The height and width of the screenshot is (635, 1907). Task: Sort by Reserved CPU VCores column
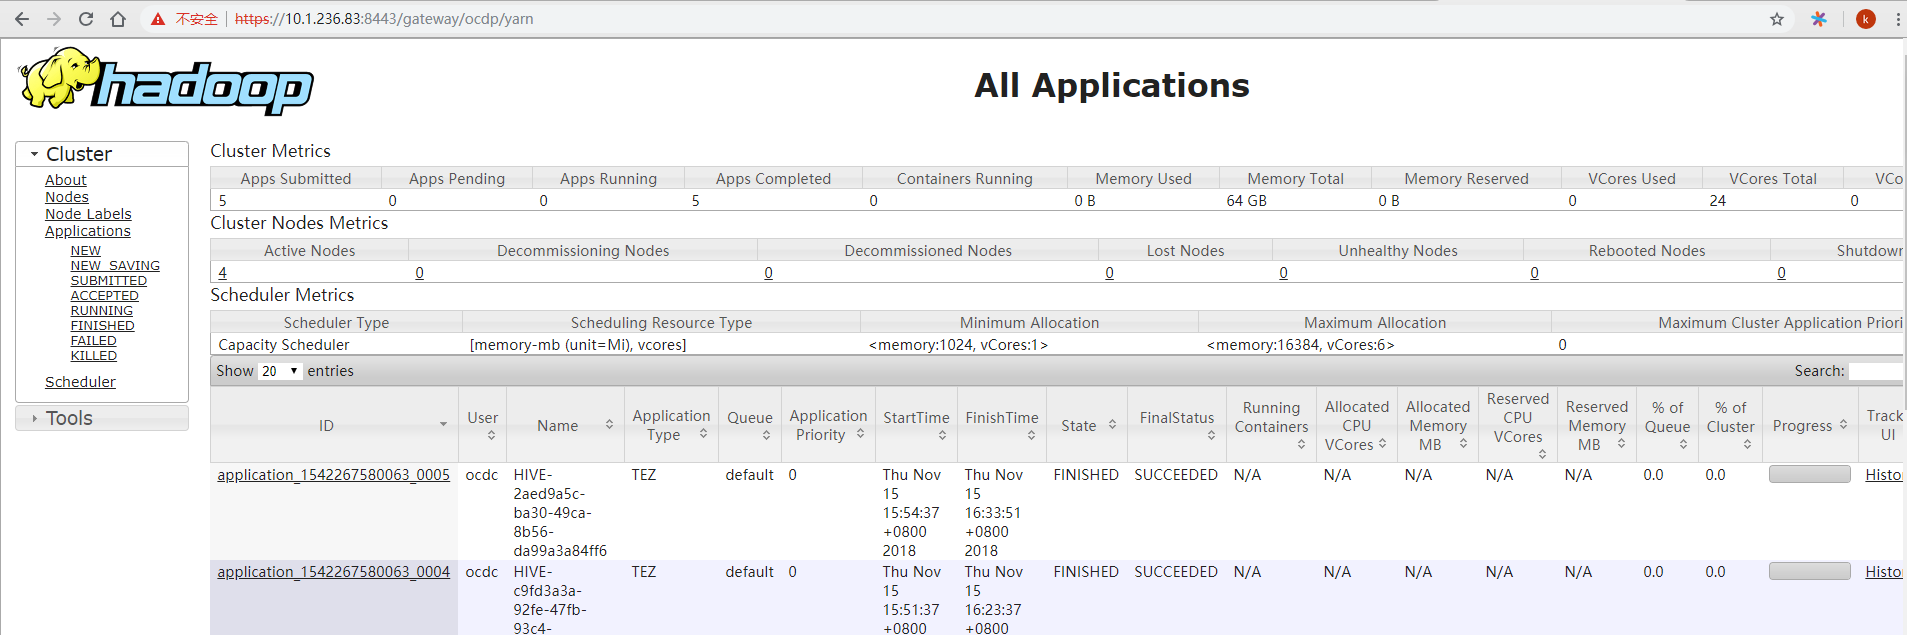click(1542, 454)
